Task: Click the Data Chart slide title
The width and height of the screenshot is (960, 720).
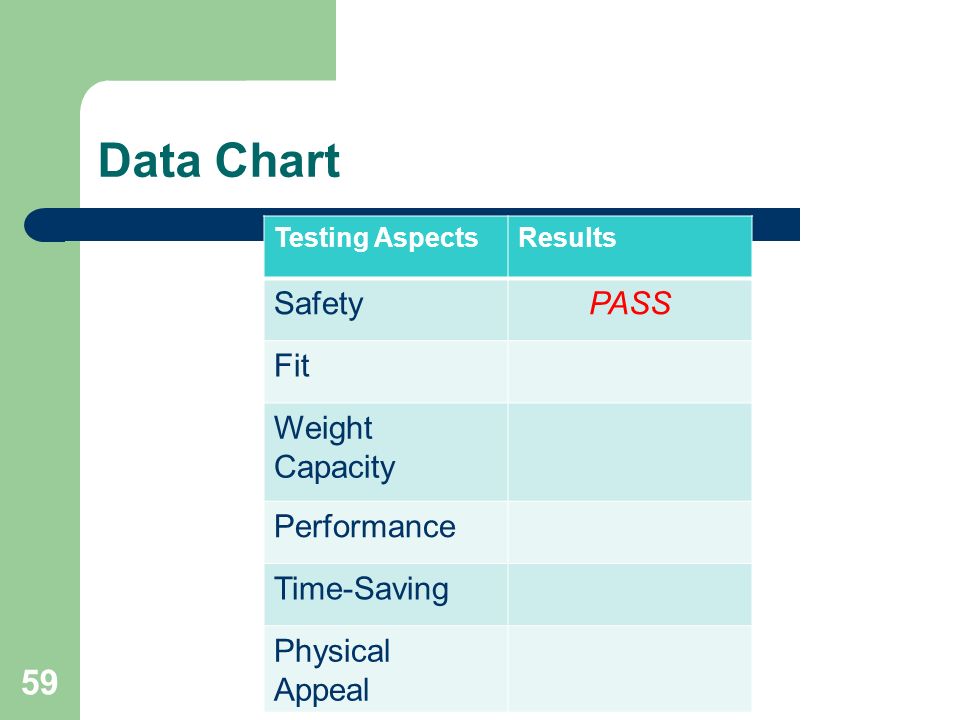Action: tap(219, 160)
